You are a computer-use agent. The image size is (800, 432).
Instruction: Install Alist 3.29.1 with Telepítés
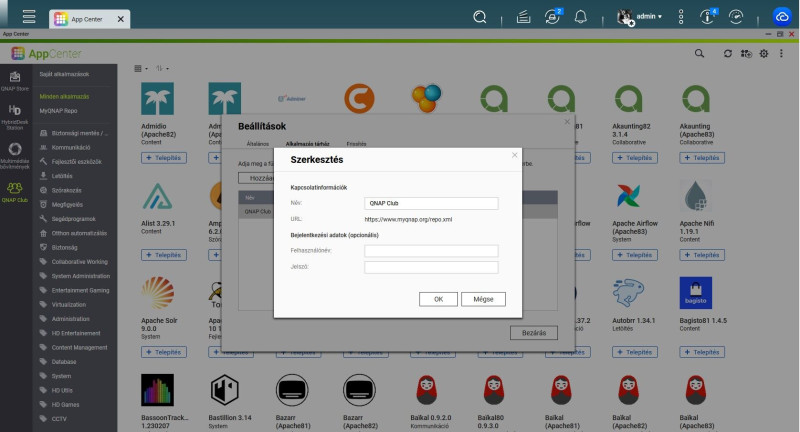point(164,255)
